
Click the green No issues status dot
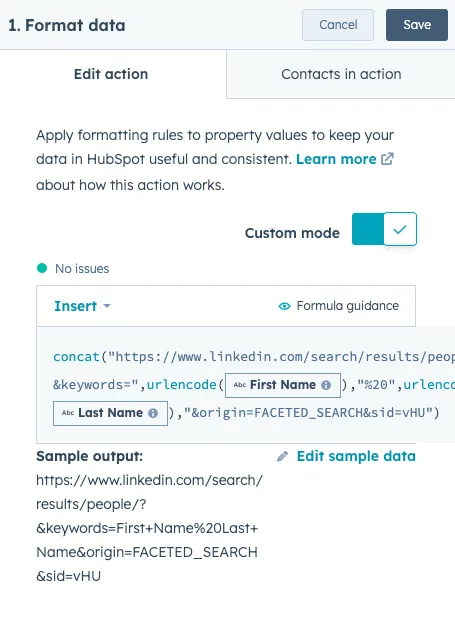[x=42, y=268]
